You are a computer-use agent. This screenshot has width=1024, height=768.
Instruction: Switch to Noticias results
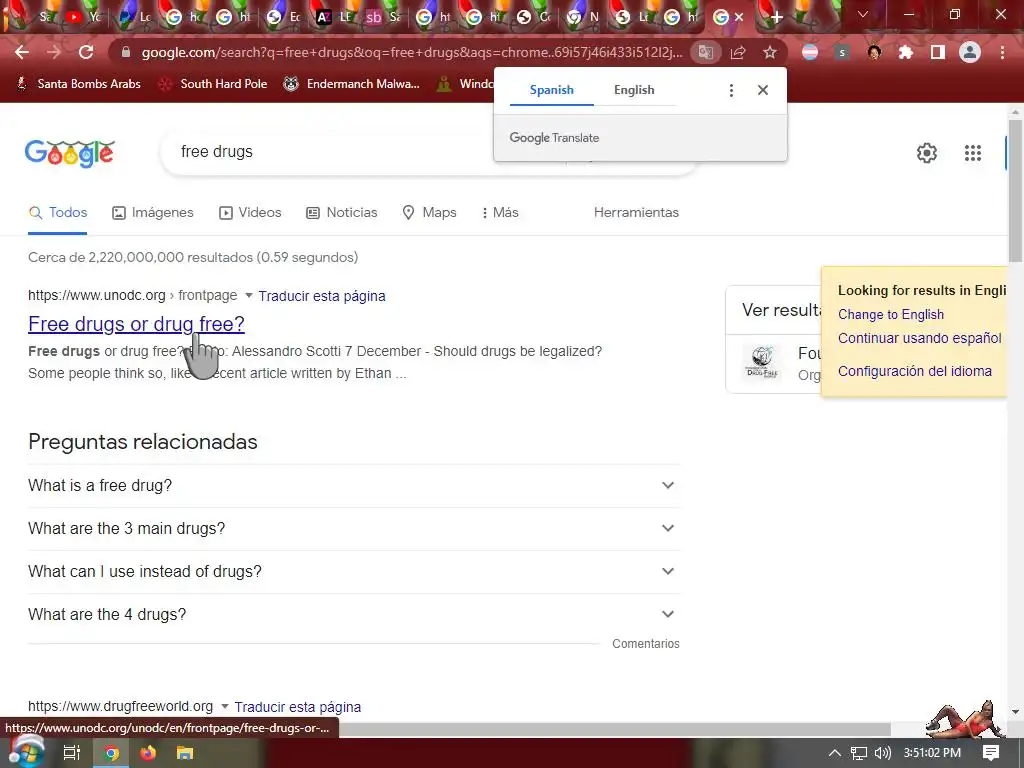point(342,213)
